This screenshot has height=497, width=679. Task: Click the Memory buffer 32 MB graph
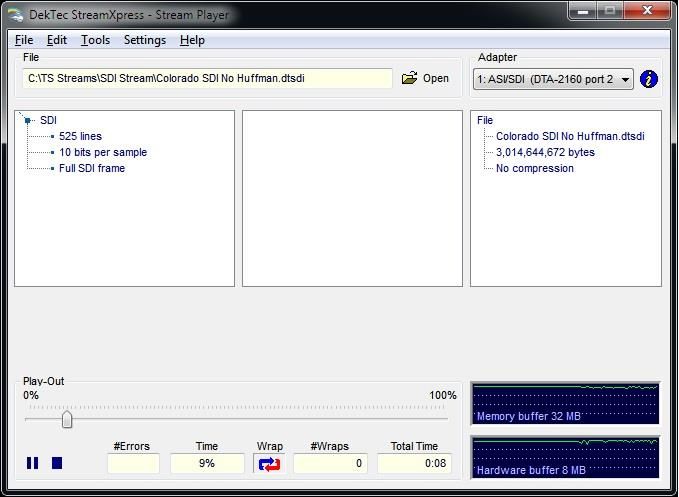coord(565,403)
